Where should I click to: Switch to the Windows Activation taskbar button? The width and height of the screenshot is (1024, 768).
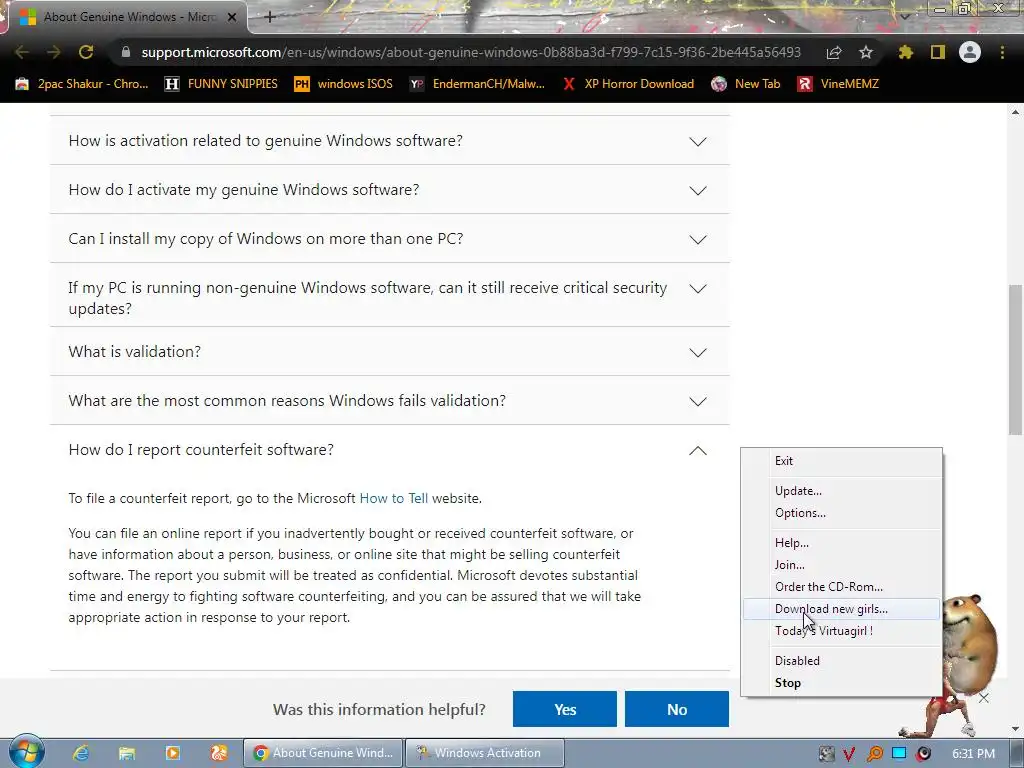pyautogui.click(x=484, y=753)
